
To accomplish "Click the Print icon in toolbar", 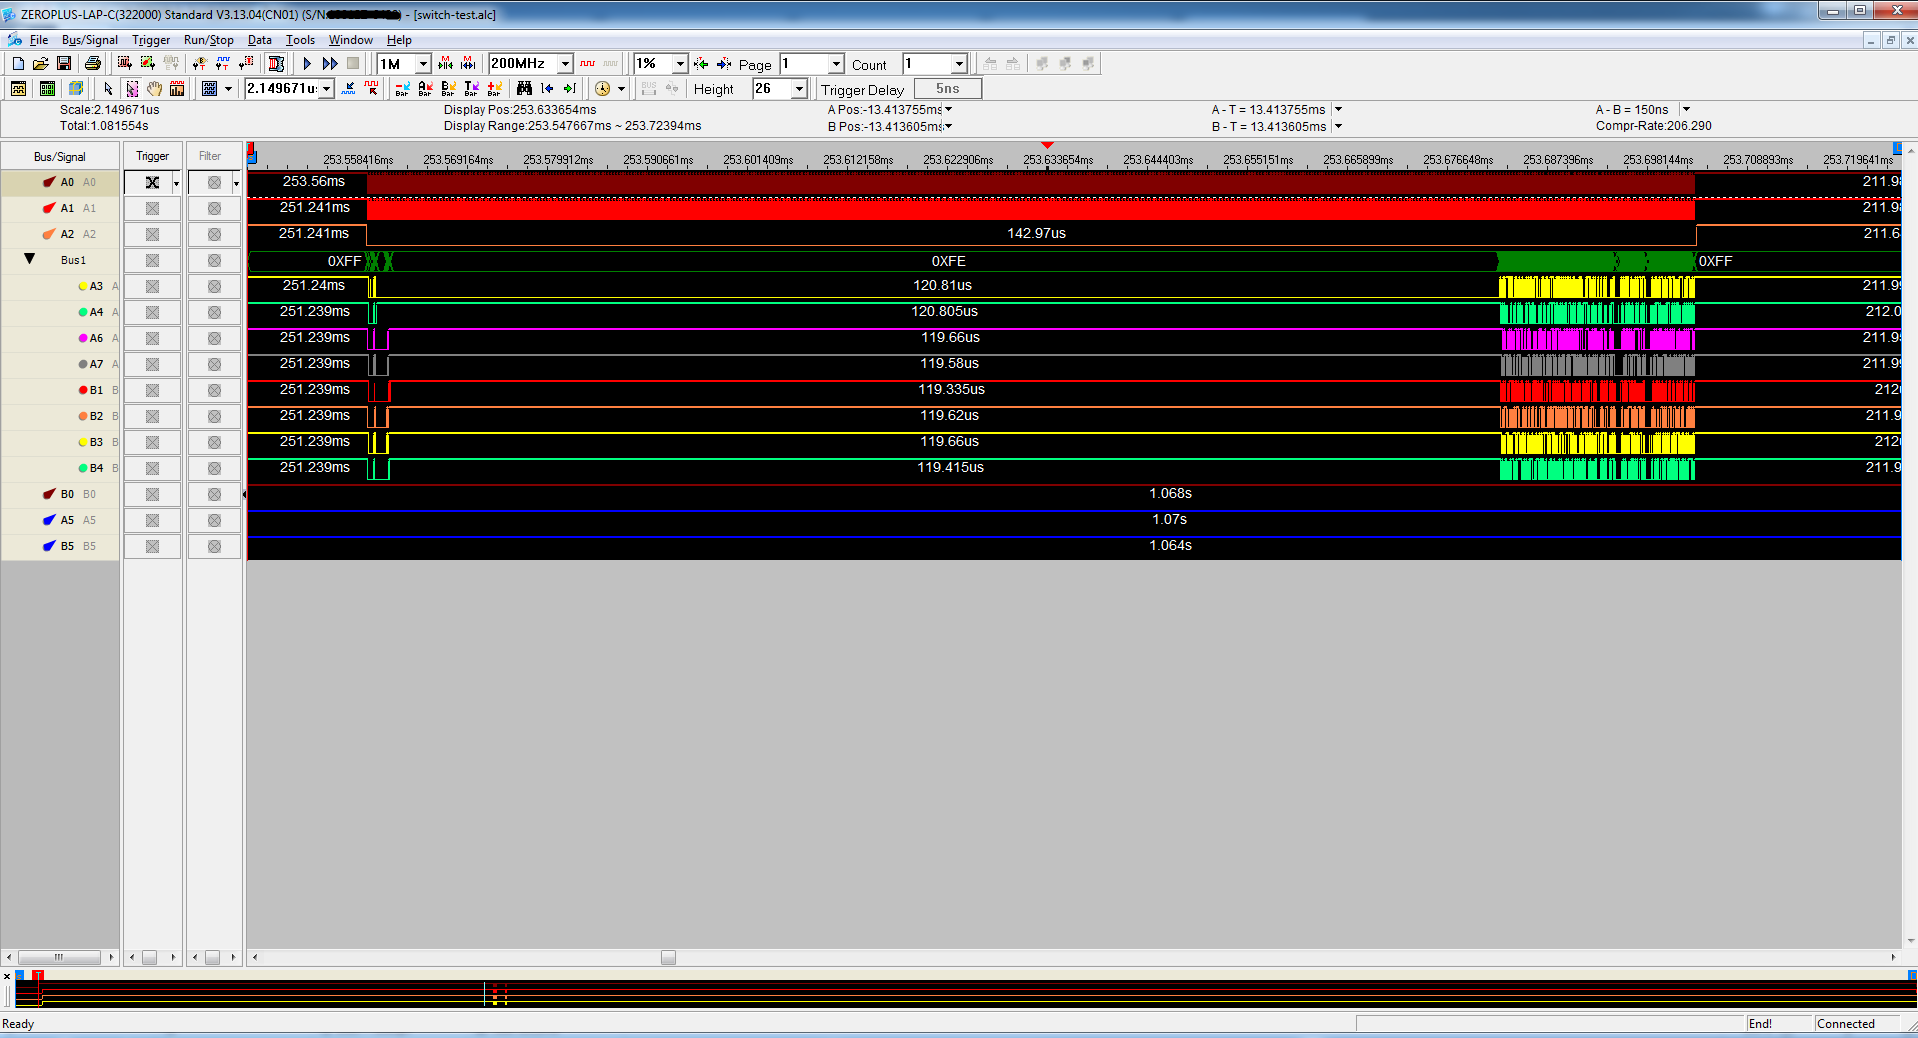I will coord(93,63).
